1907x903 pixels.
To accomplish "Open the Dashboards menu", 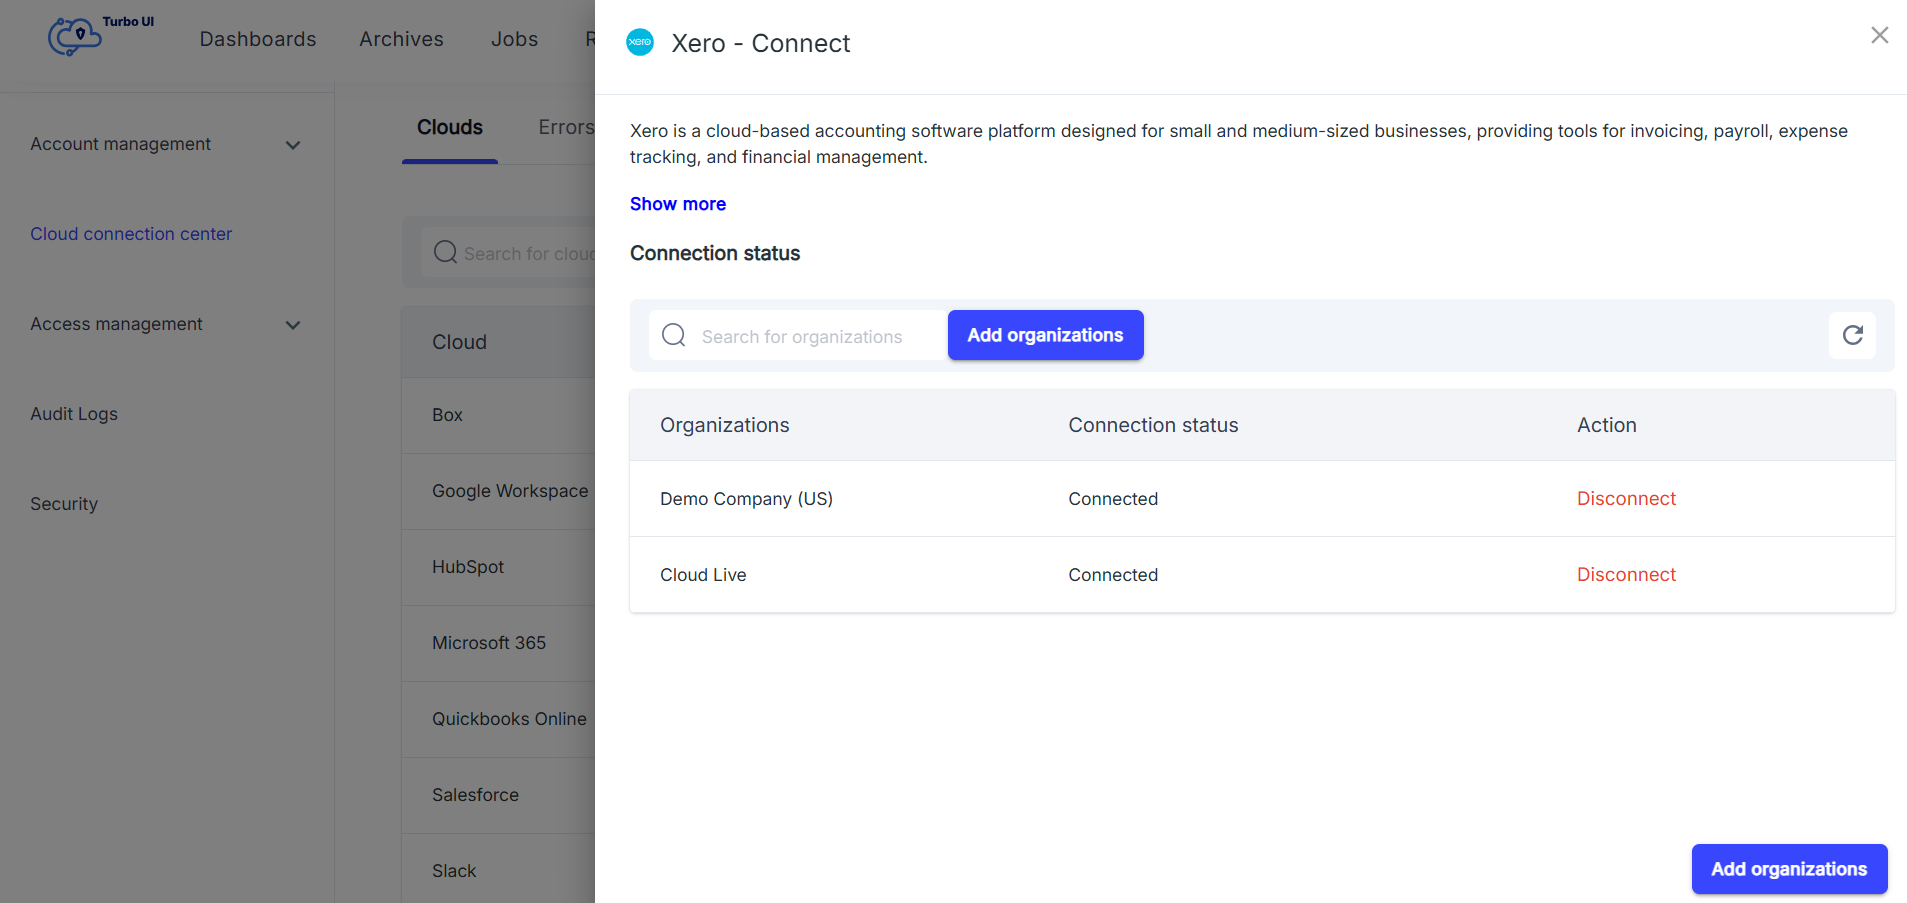I will pos(258,39).
